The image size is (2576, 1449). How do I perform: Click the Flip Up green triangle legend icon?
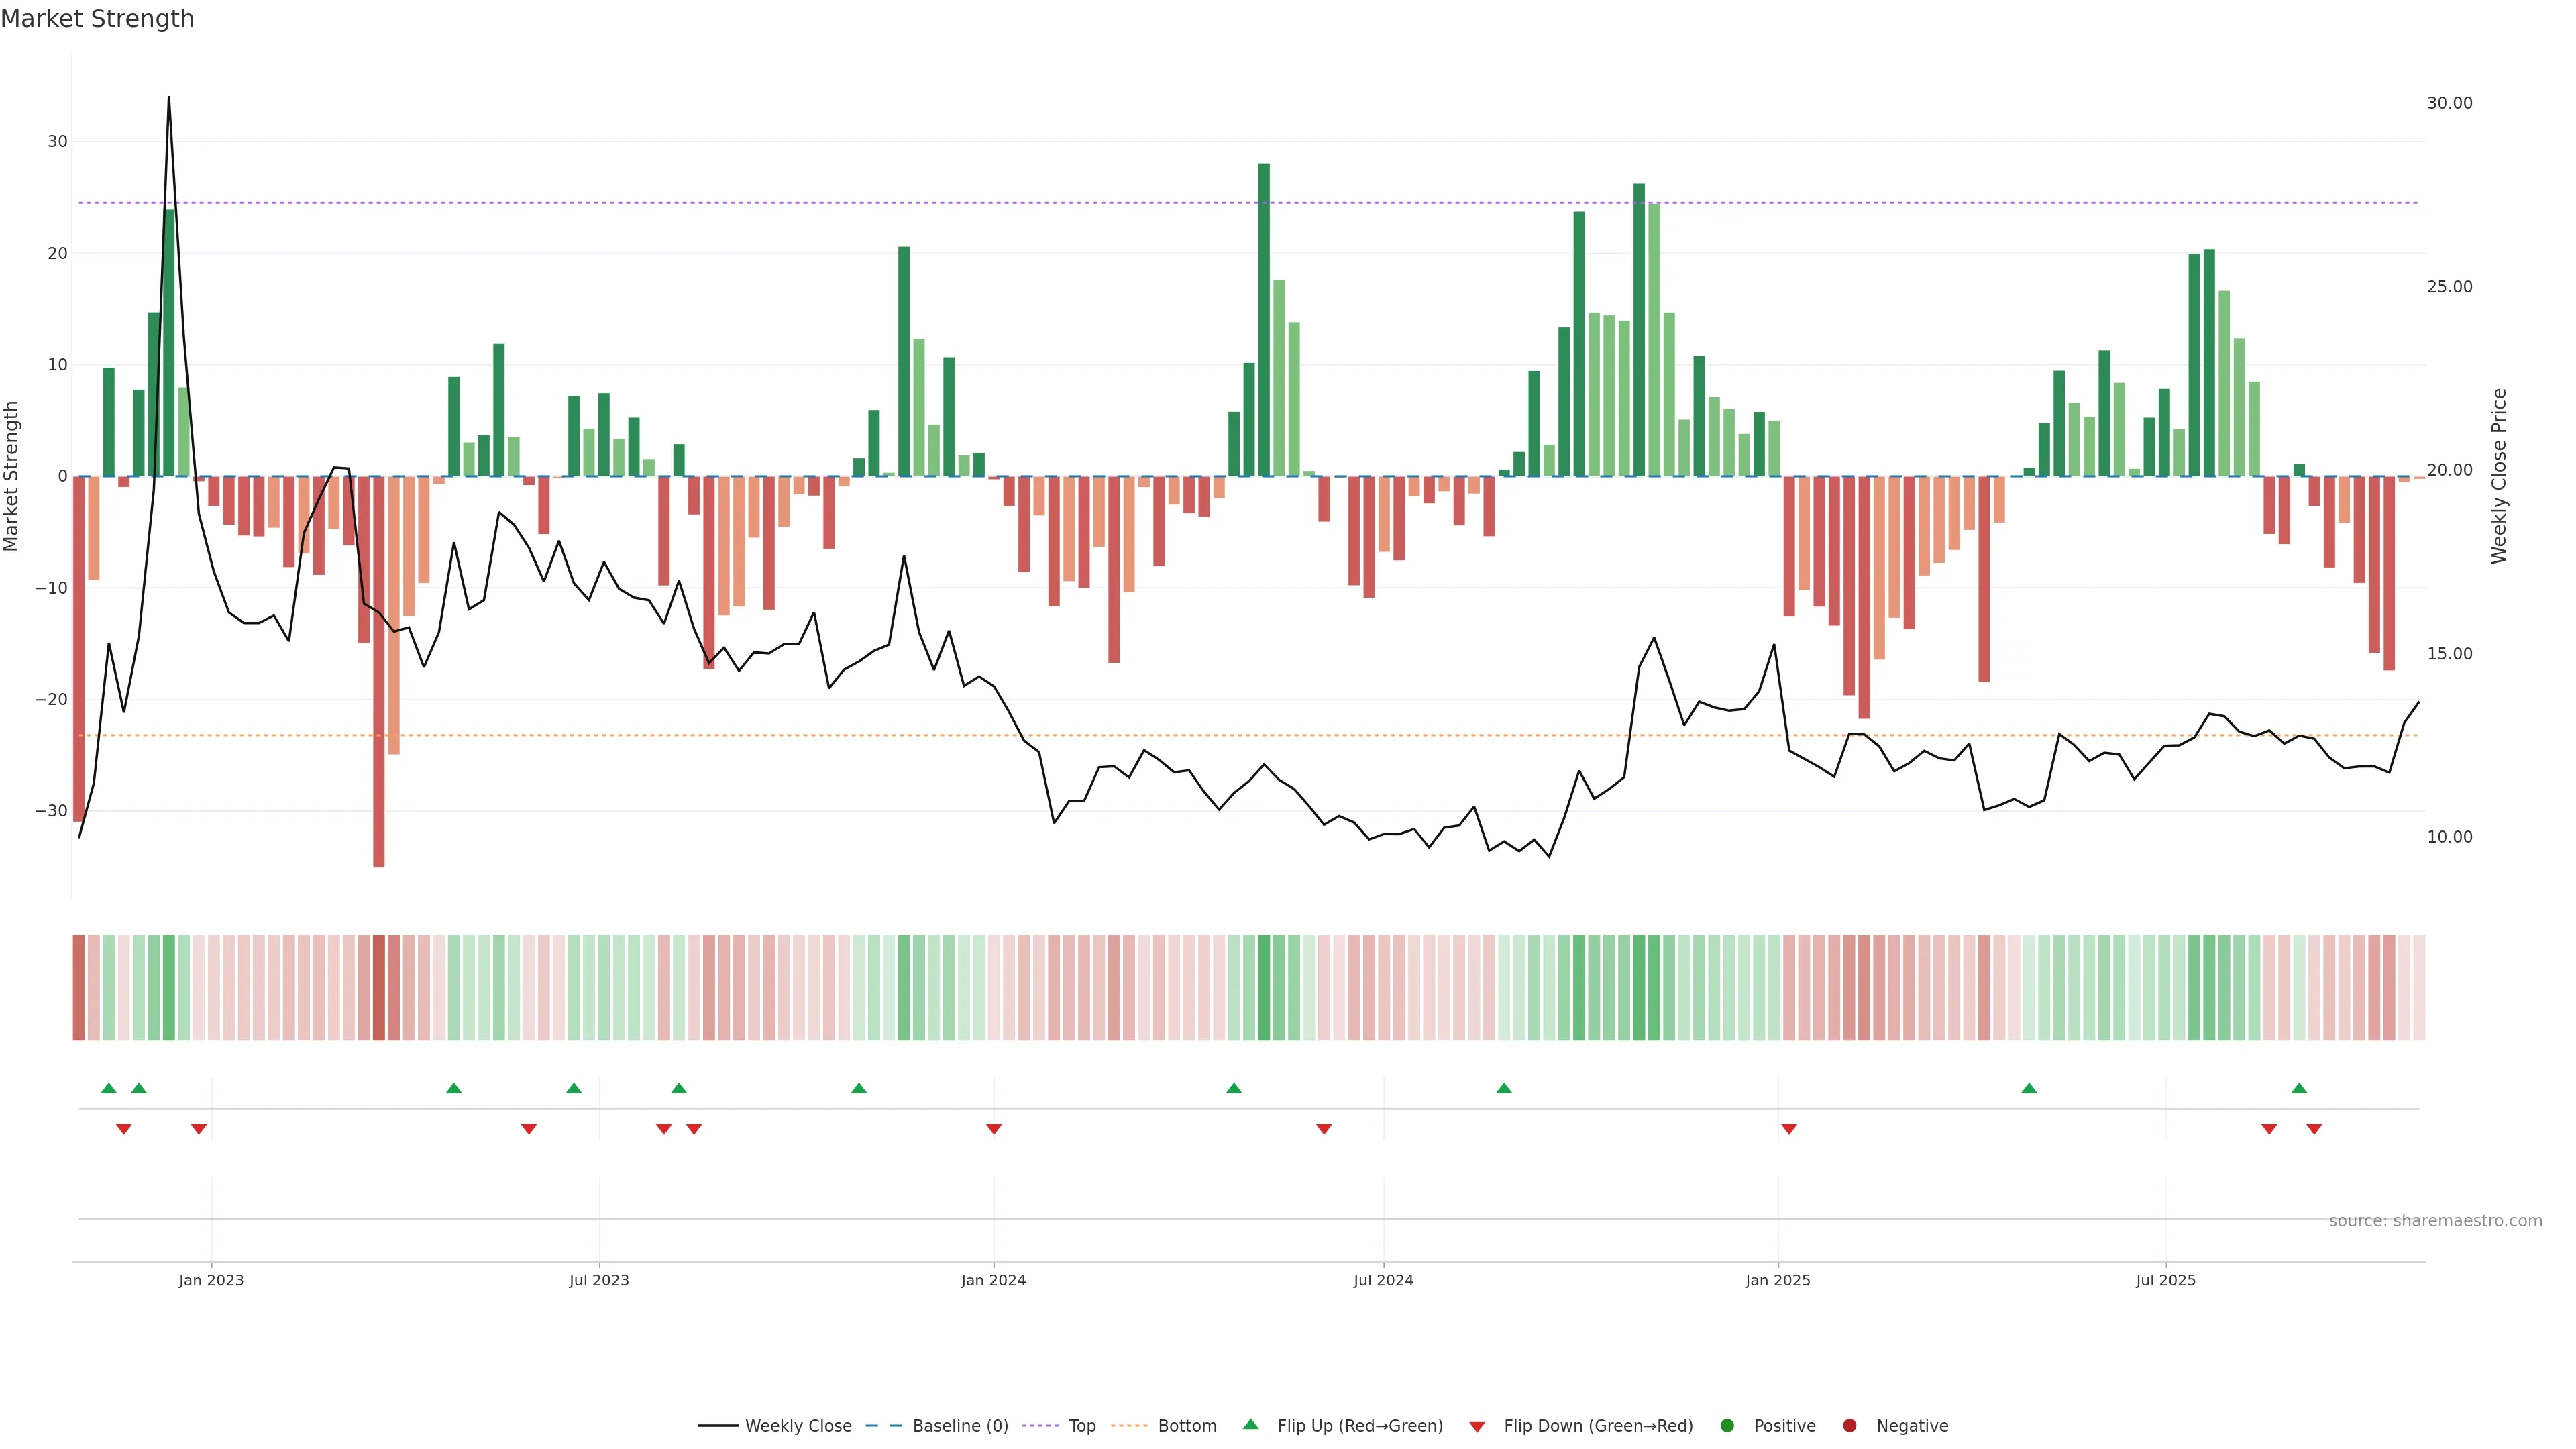click(1250, 1425)
